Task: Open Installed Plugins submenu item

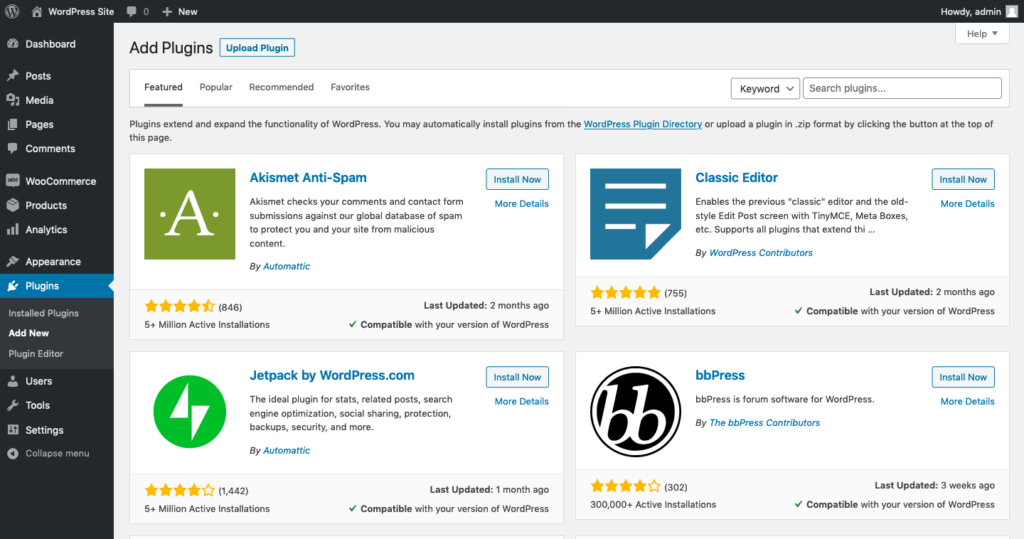Action: pyautogui.click(x=44, y=313)
